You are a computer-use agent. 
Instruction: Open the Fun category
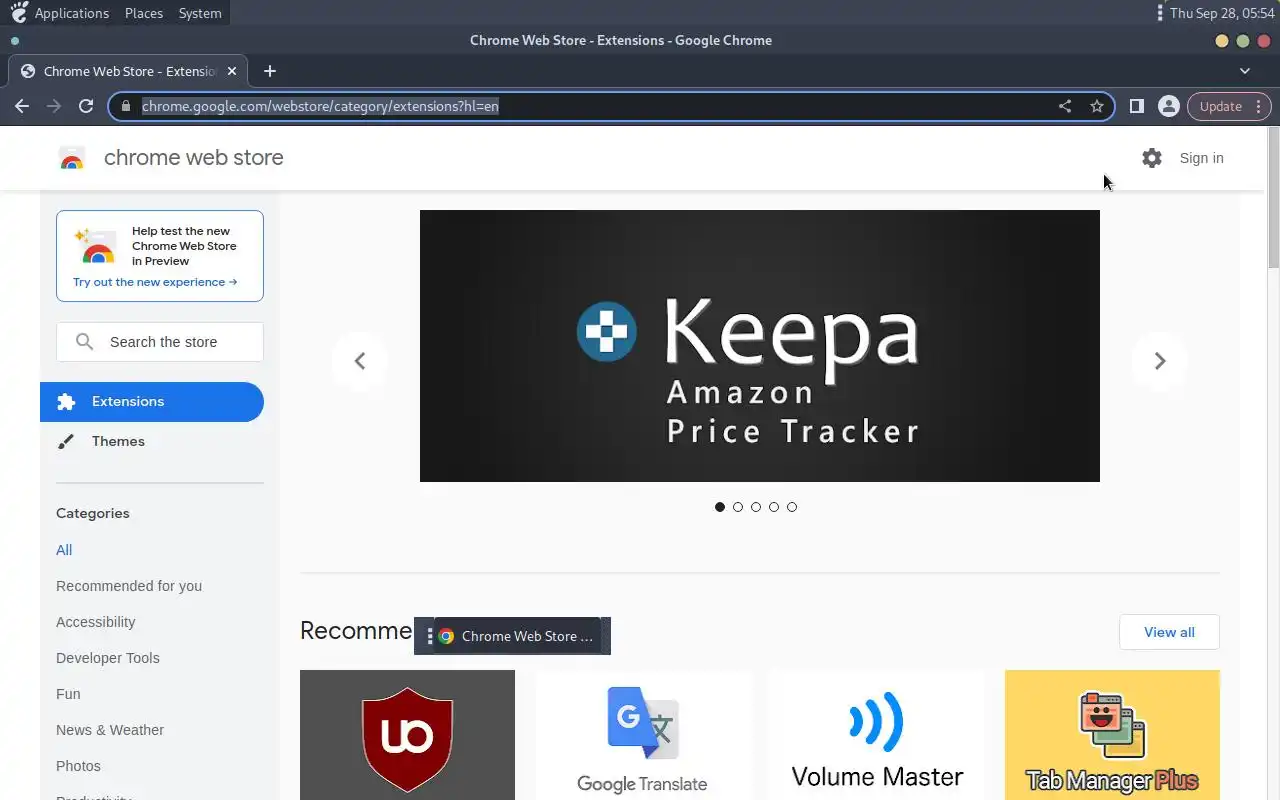pyautogui.click(x=68, y=694)
